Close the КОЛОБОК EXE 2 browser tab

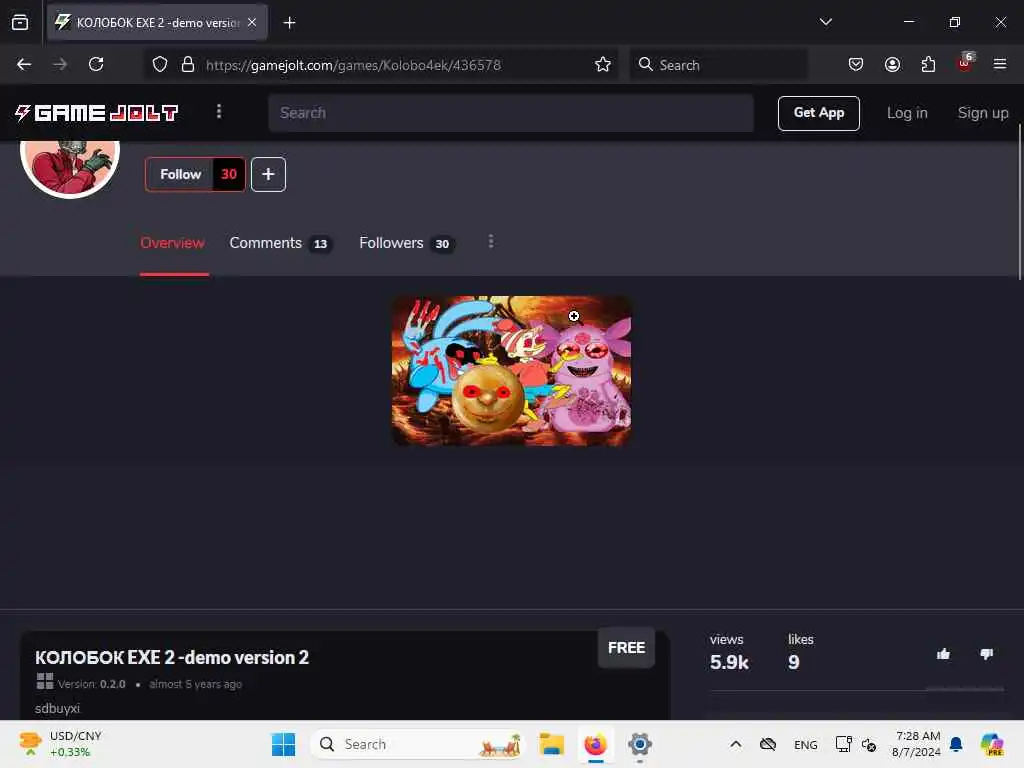pyautogui.click(x=252, y=22)
